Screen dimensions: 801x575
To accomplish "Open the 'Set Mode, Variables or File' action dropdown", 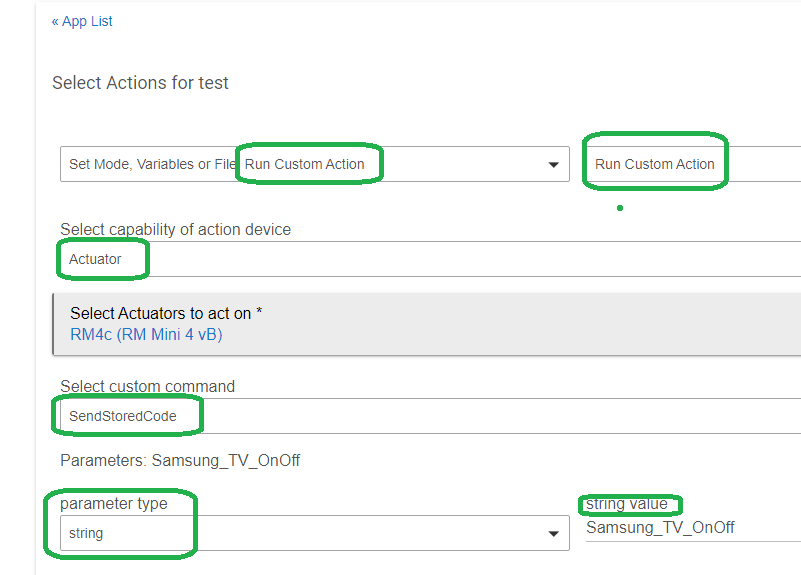I will point(150,164).
